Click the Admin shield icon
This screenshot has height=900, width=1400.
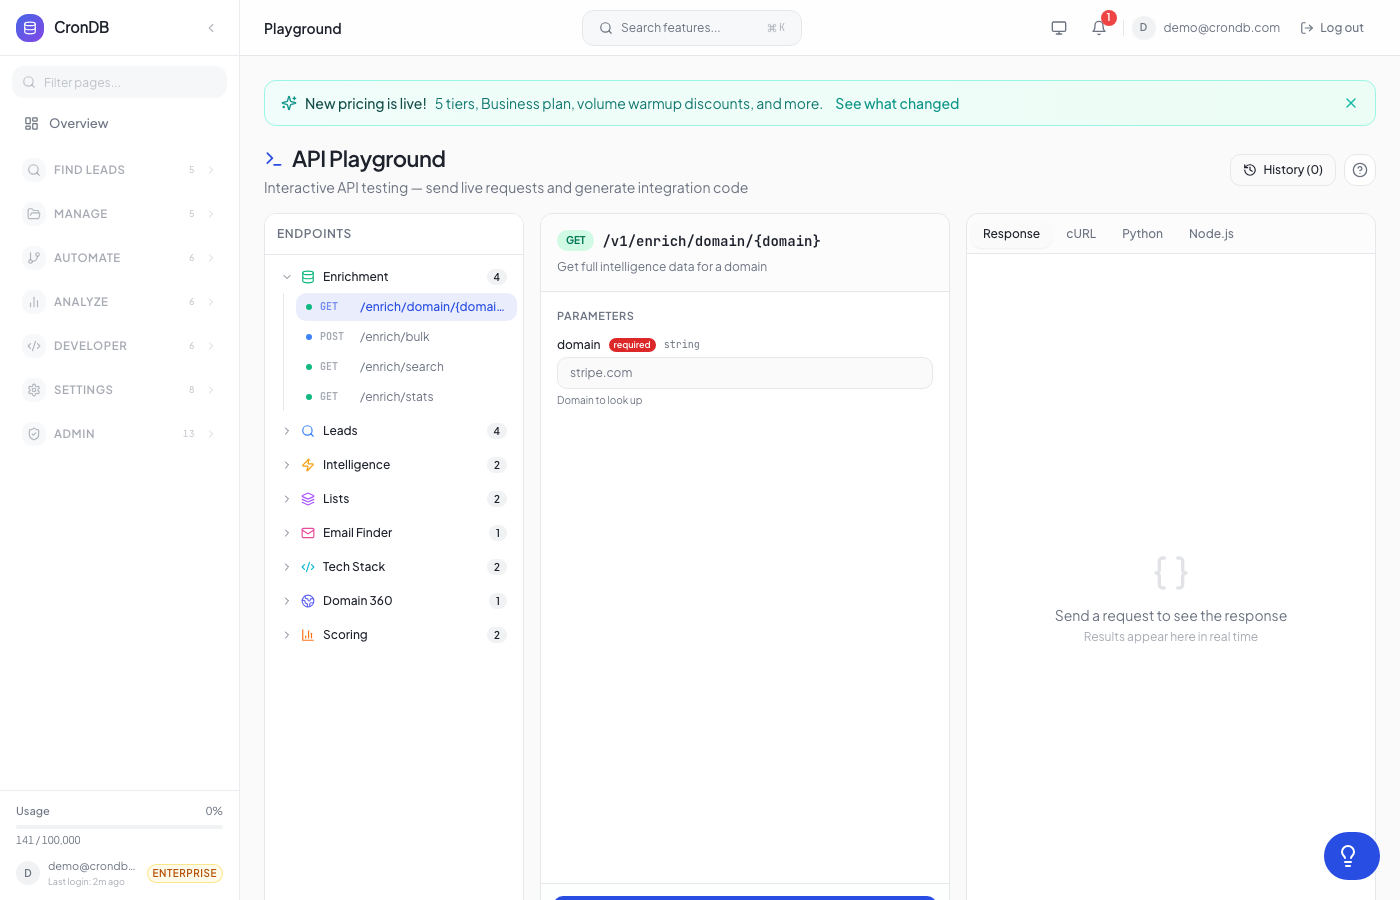(34, 434)
